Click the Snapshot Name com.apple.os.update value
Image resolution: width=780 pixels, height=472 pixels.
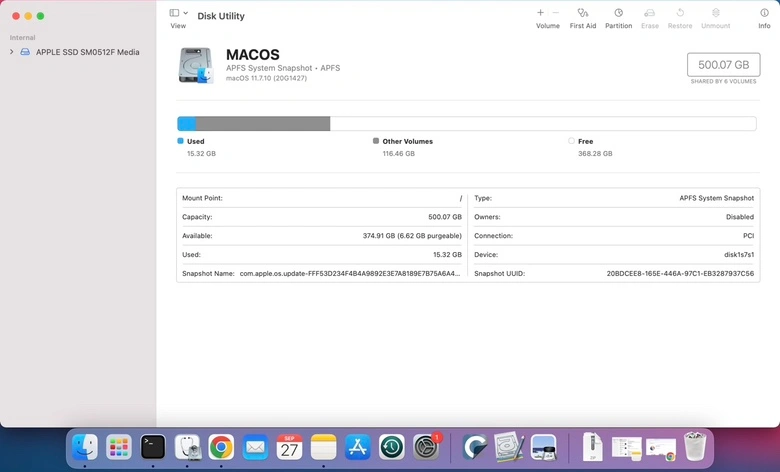tap(350, 274)
